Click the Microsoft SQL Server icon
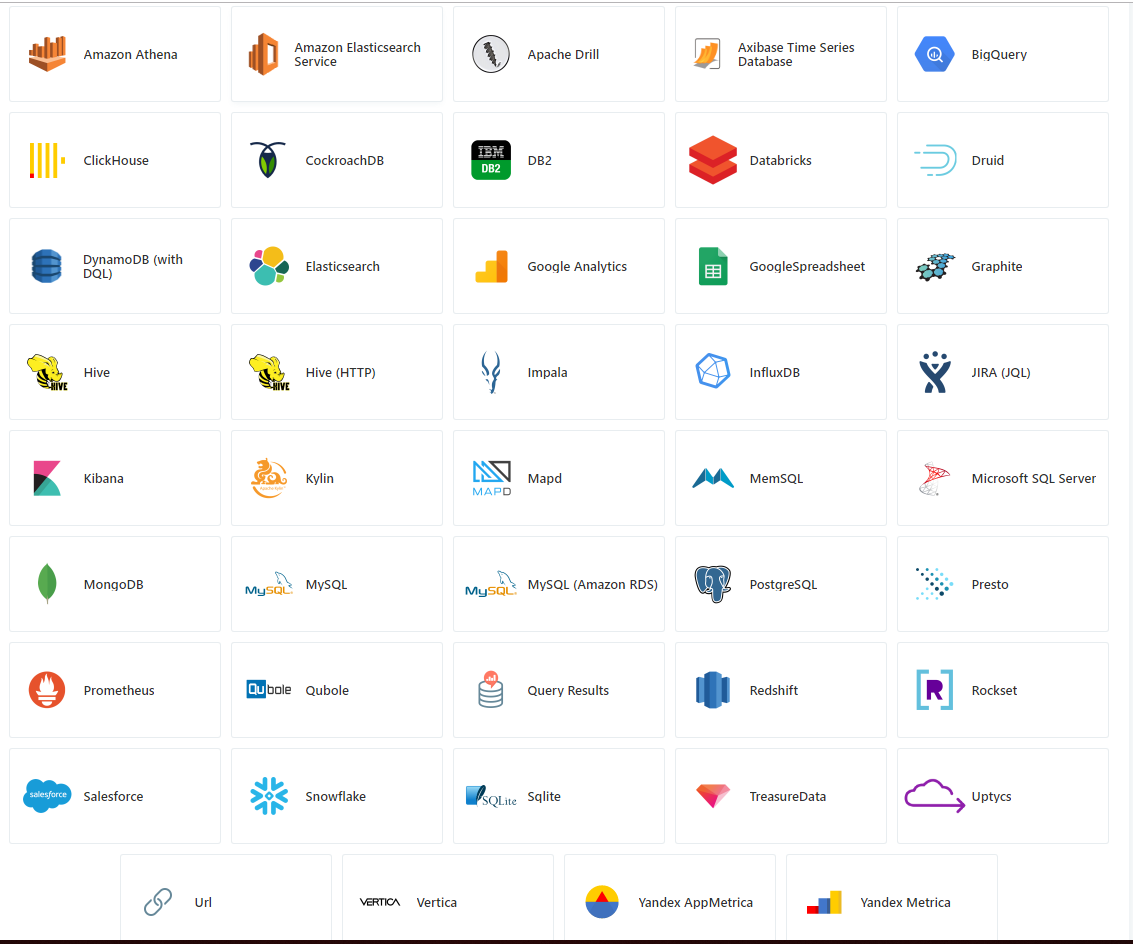This screenshot has height=944, width=1133. click(934, 478)
